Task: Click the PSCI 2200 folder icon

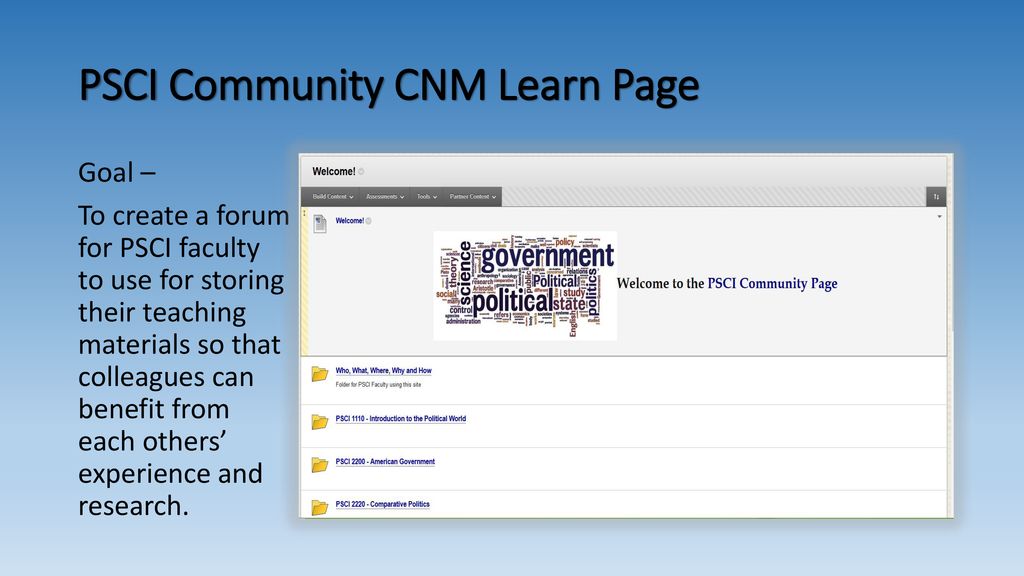Action: coord(319,464)
